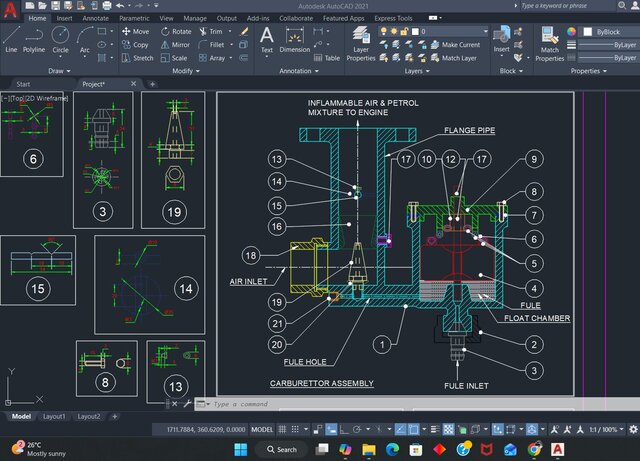
Task: Click the Trim tool
Action: (x=211, y=31)
